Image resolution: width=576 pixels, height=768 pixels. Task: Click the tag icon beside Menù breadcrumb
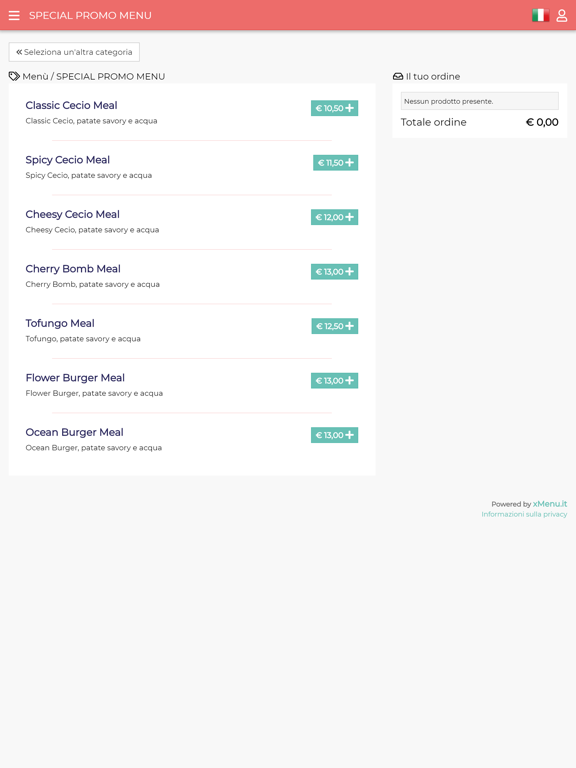[14, 76]
